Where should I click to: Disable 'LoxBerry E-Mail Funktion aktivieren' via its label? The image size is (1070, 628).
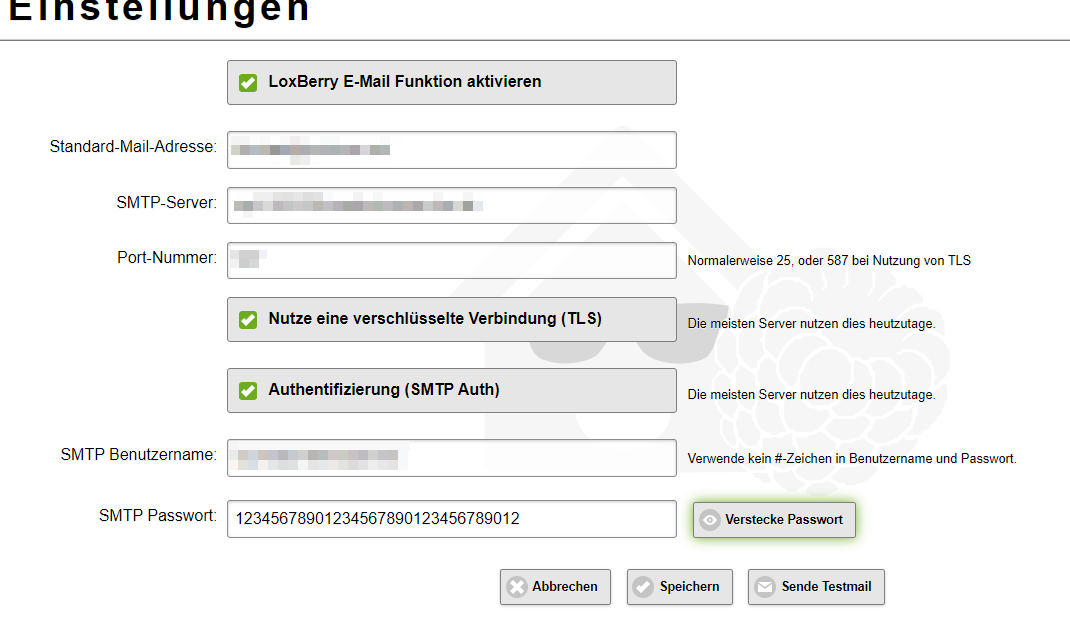coord(405,82)
